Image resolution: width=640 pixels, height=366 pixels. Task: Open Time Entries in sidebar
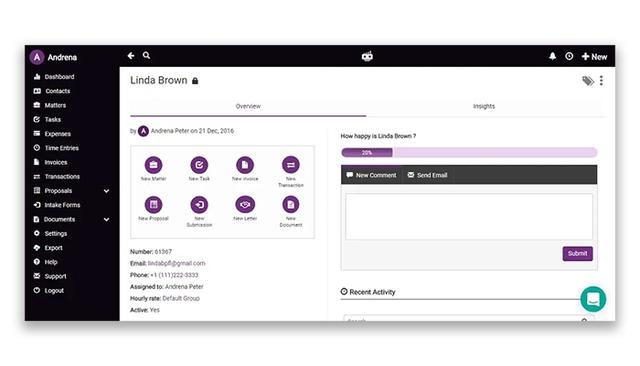click(x=62, y=148)
